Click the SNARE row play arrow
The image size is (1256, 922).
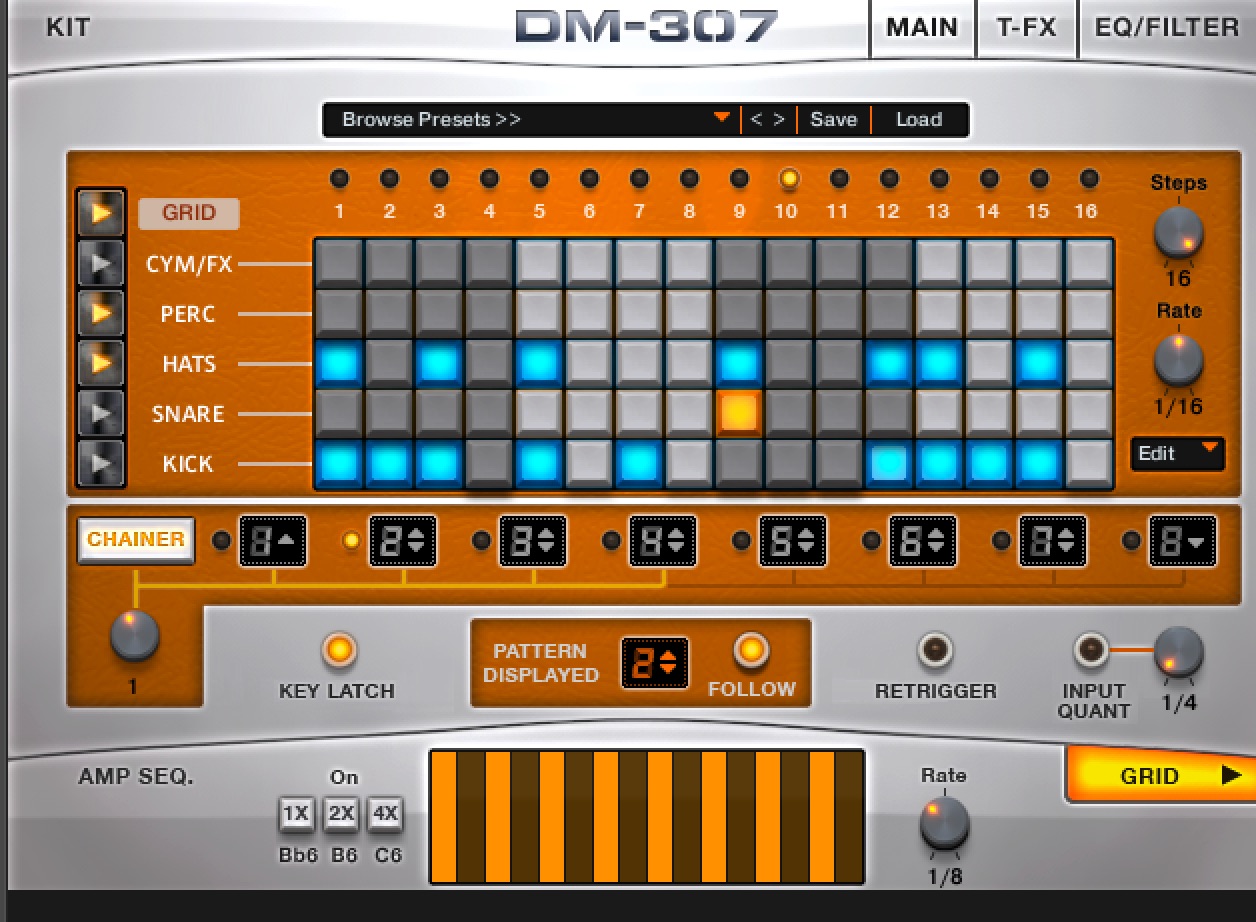pyautogui.click(x=101, y=414)
